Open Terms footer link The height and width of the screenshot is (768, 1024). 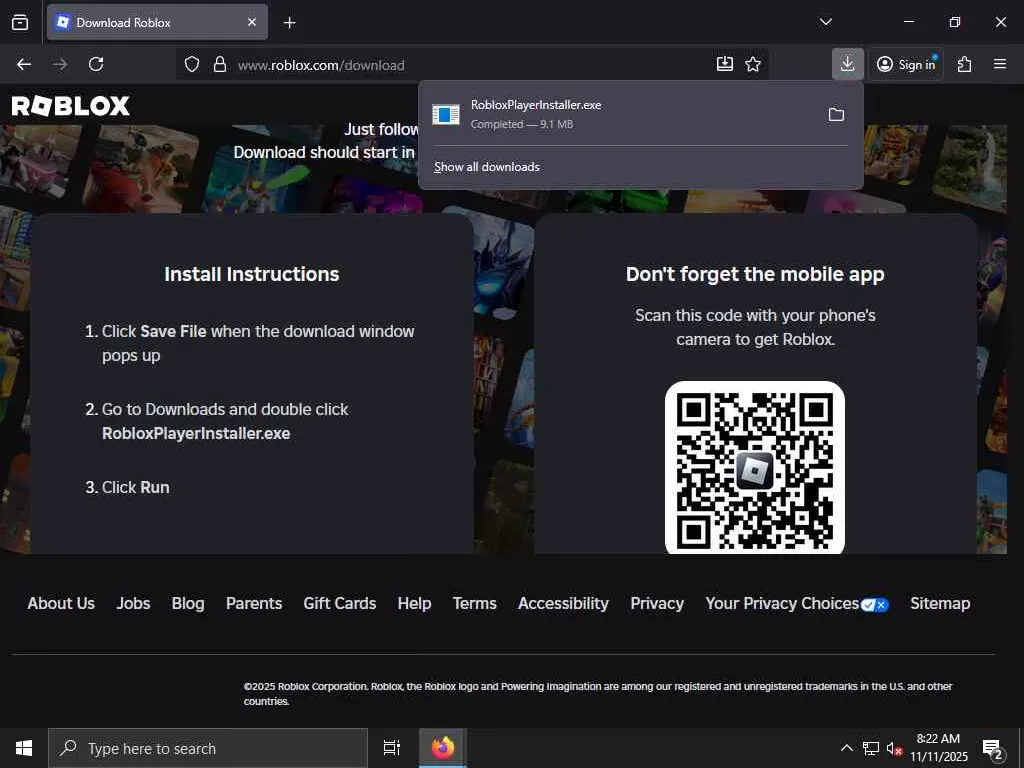point(475,603)
